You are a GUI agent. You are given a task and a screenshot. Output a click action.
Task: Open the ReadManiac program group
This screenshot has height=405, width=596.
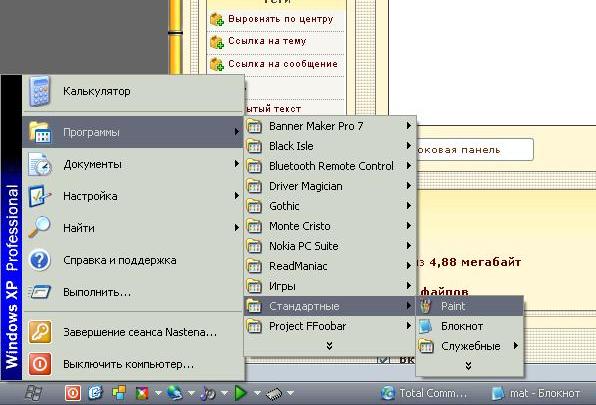point(330,266)
